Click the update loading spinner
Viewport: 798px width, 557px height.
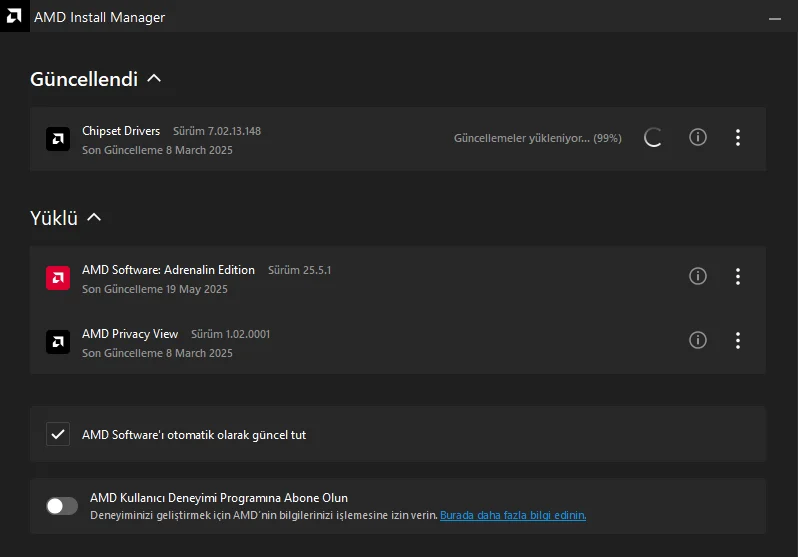pos(653,138)
